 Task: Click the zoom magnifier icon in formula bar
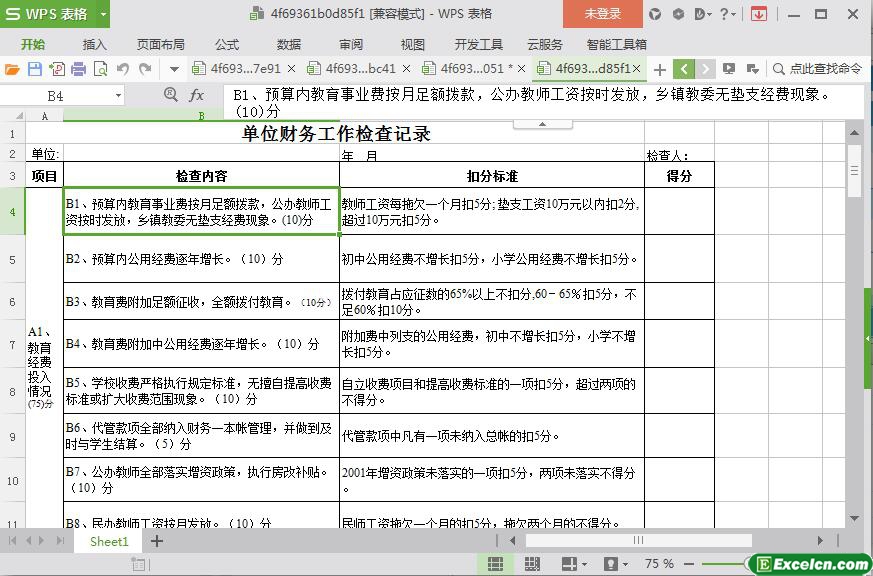coord(171,95)
